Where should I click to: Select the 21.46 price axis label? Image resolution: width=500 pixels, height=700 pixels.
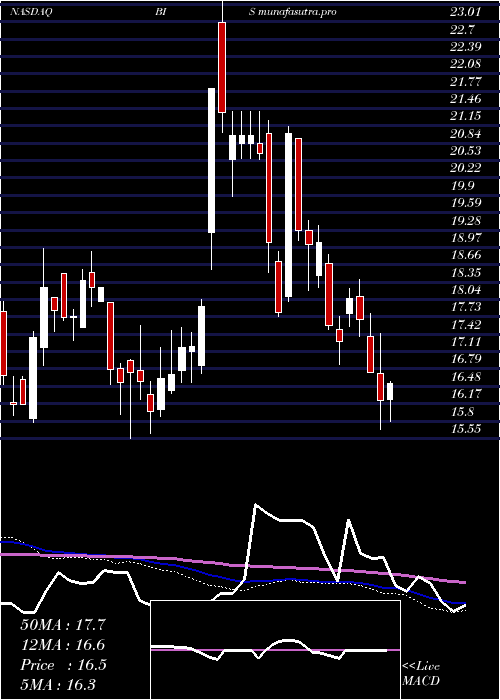pos(466,99)
